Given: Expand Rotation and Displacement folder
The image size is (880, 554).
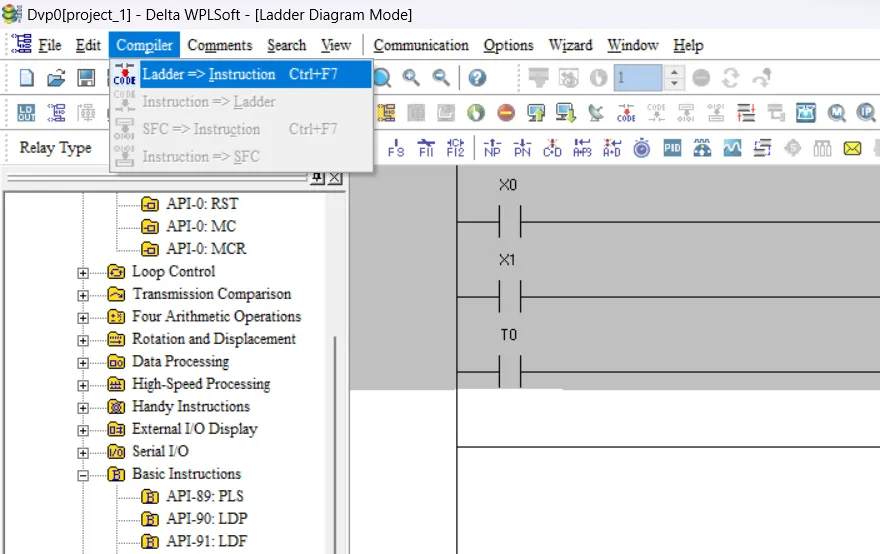Looking at the screenshot, I should coord(82,340).
